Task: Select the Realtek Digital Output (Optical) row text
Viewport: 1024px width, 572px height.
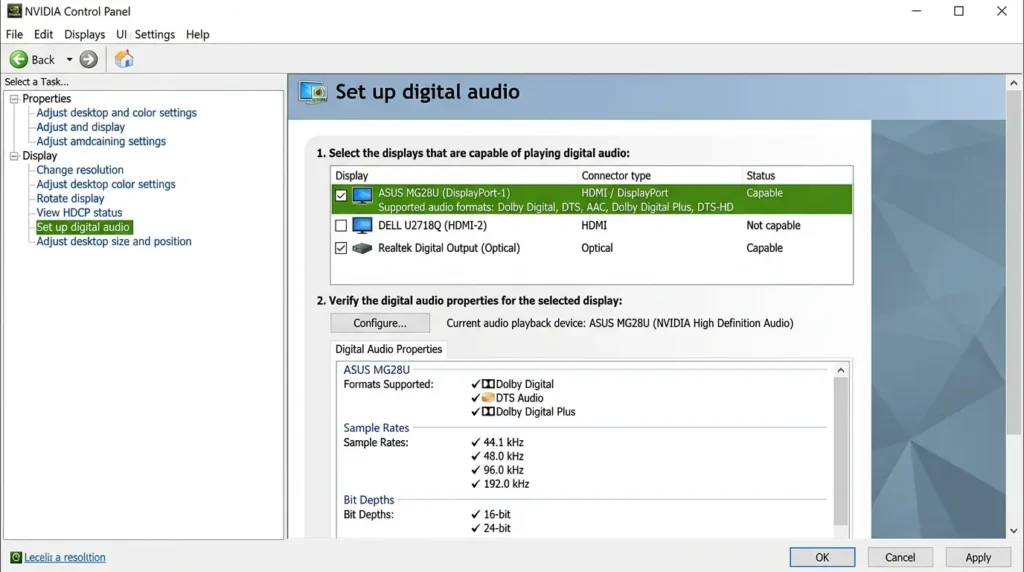Action: pyautogui.click(x=449, y=248)
